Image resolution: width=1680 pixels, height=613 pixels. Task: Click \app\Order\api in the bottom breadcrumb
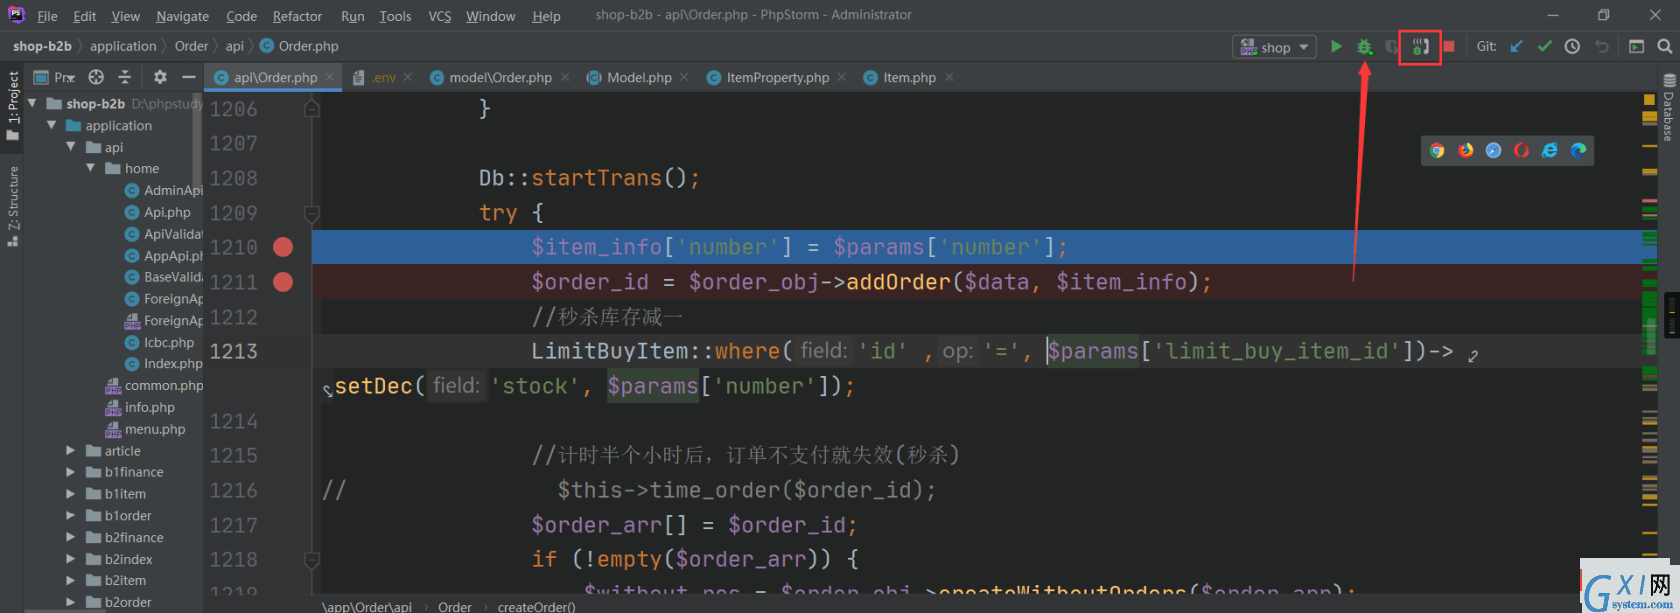(366, 606)
